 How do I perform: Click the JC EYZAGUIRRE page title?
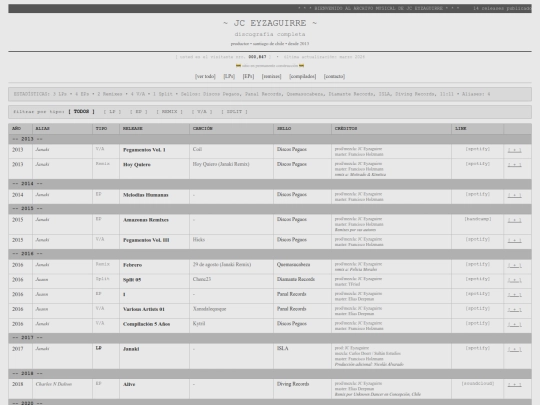click(270, 23)
